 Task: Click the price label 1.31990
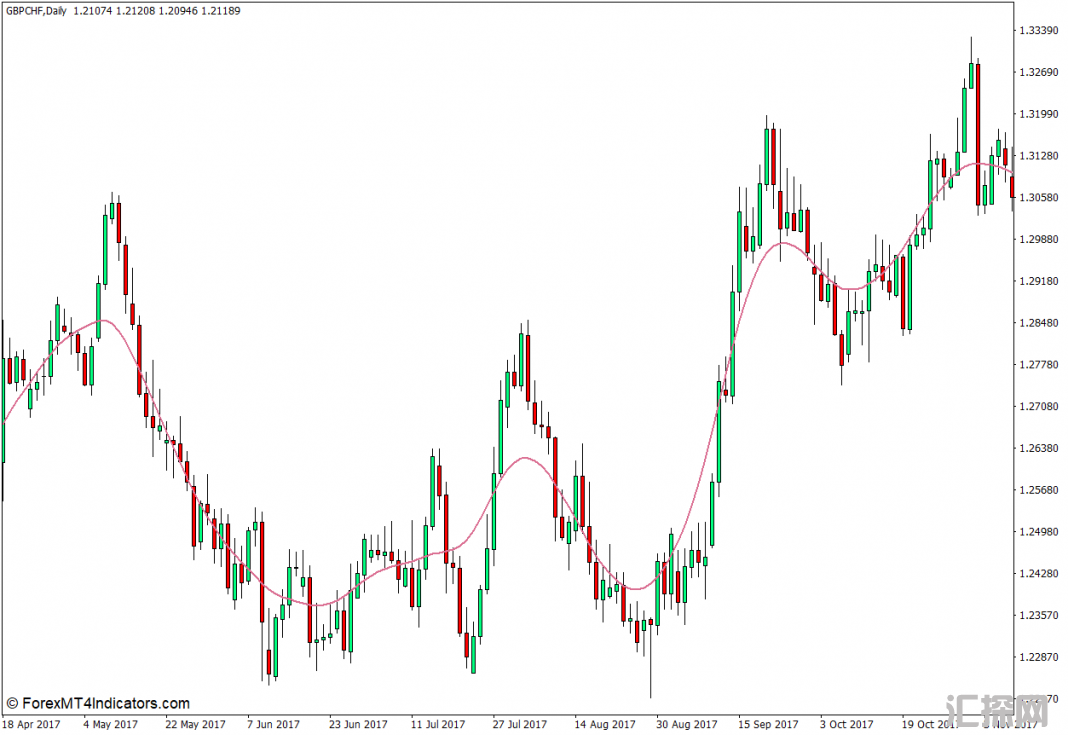pos(1039,114)
